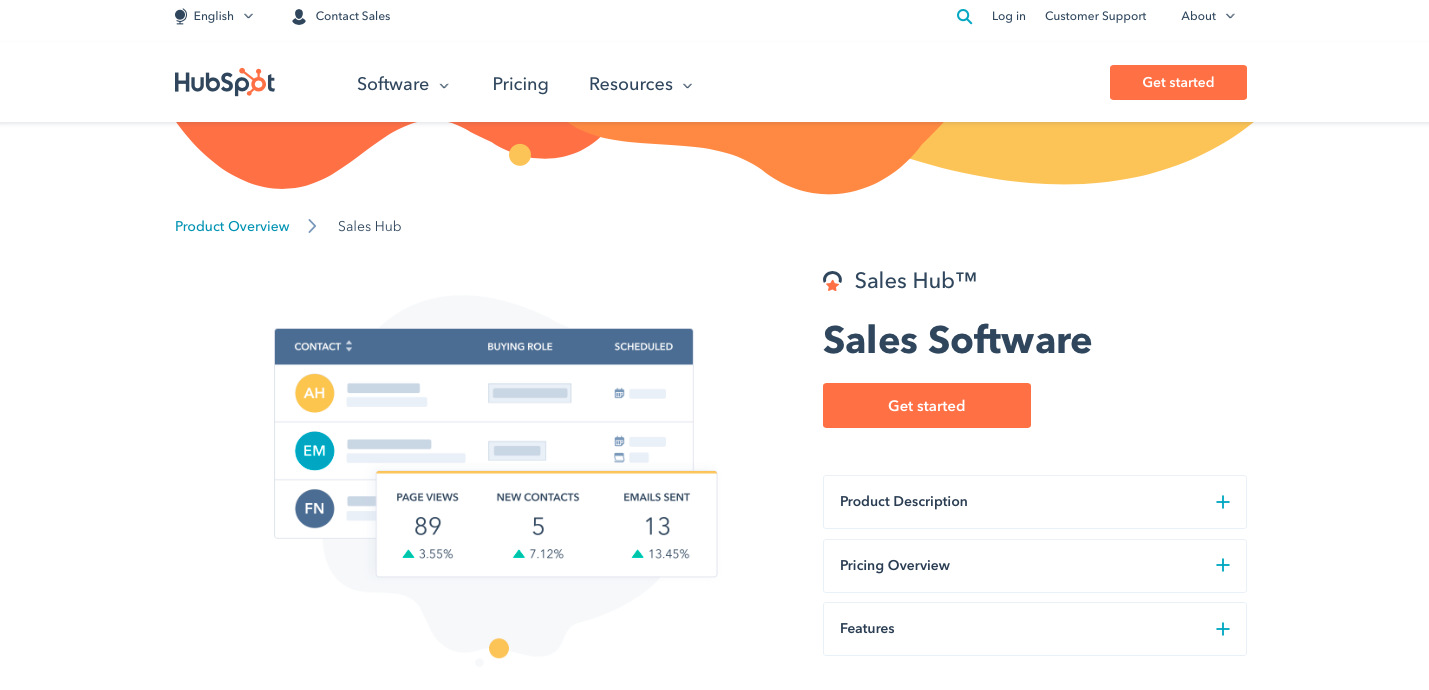Click the globe language icon

[181, 16]
